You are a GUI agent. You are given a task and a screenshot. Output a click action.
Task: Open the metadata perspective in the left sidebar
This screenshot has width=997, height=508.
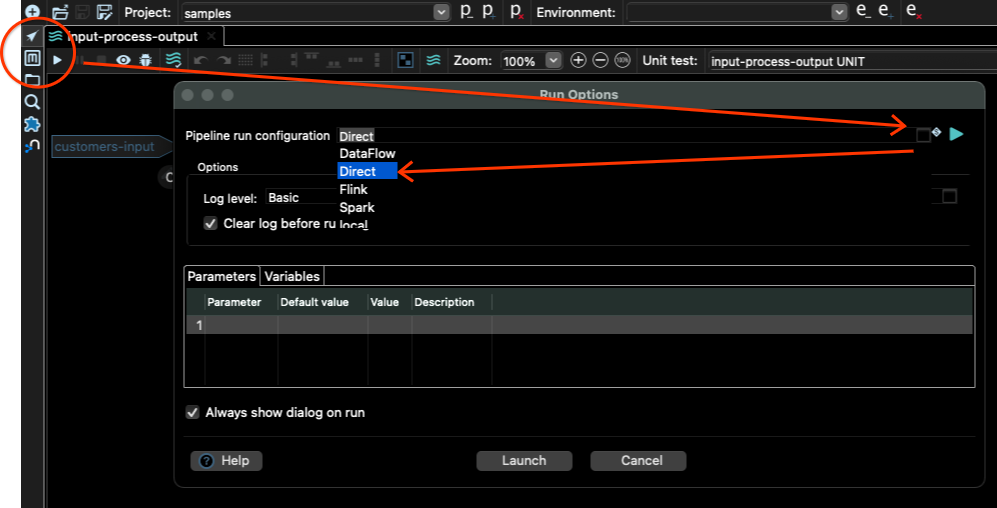coord(32,58)
